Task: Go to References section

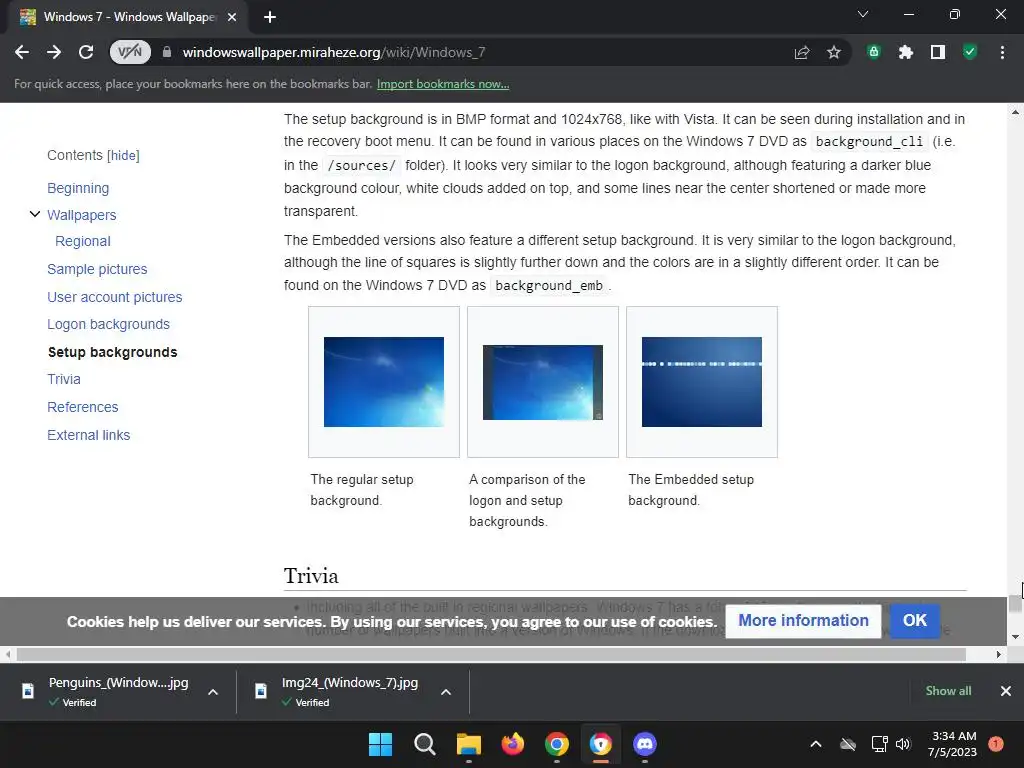Action: click(x=82, y=407)
